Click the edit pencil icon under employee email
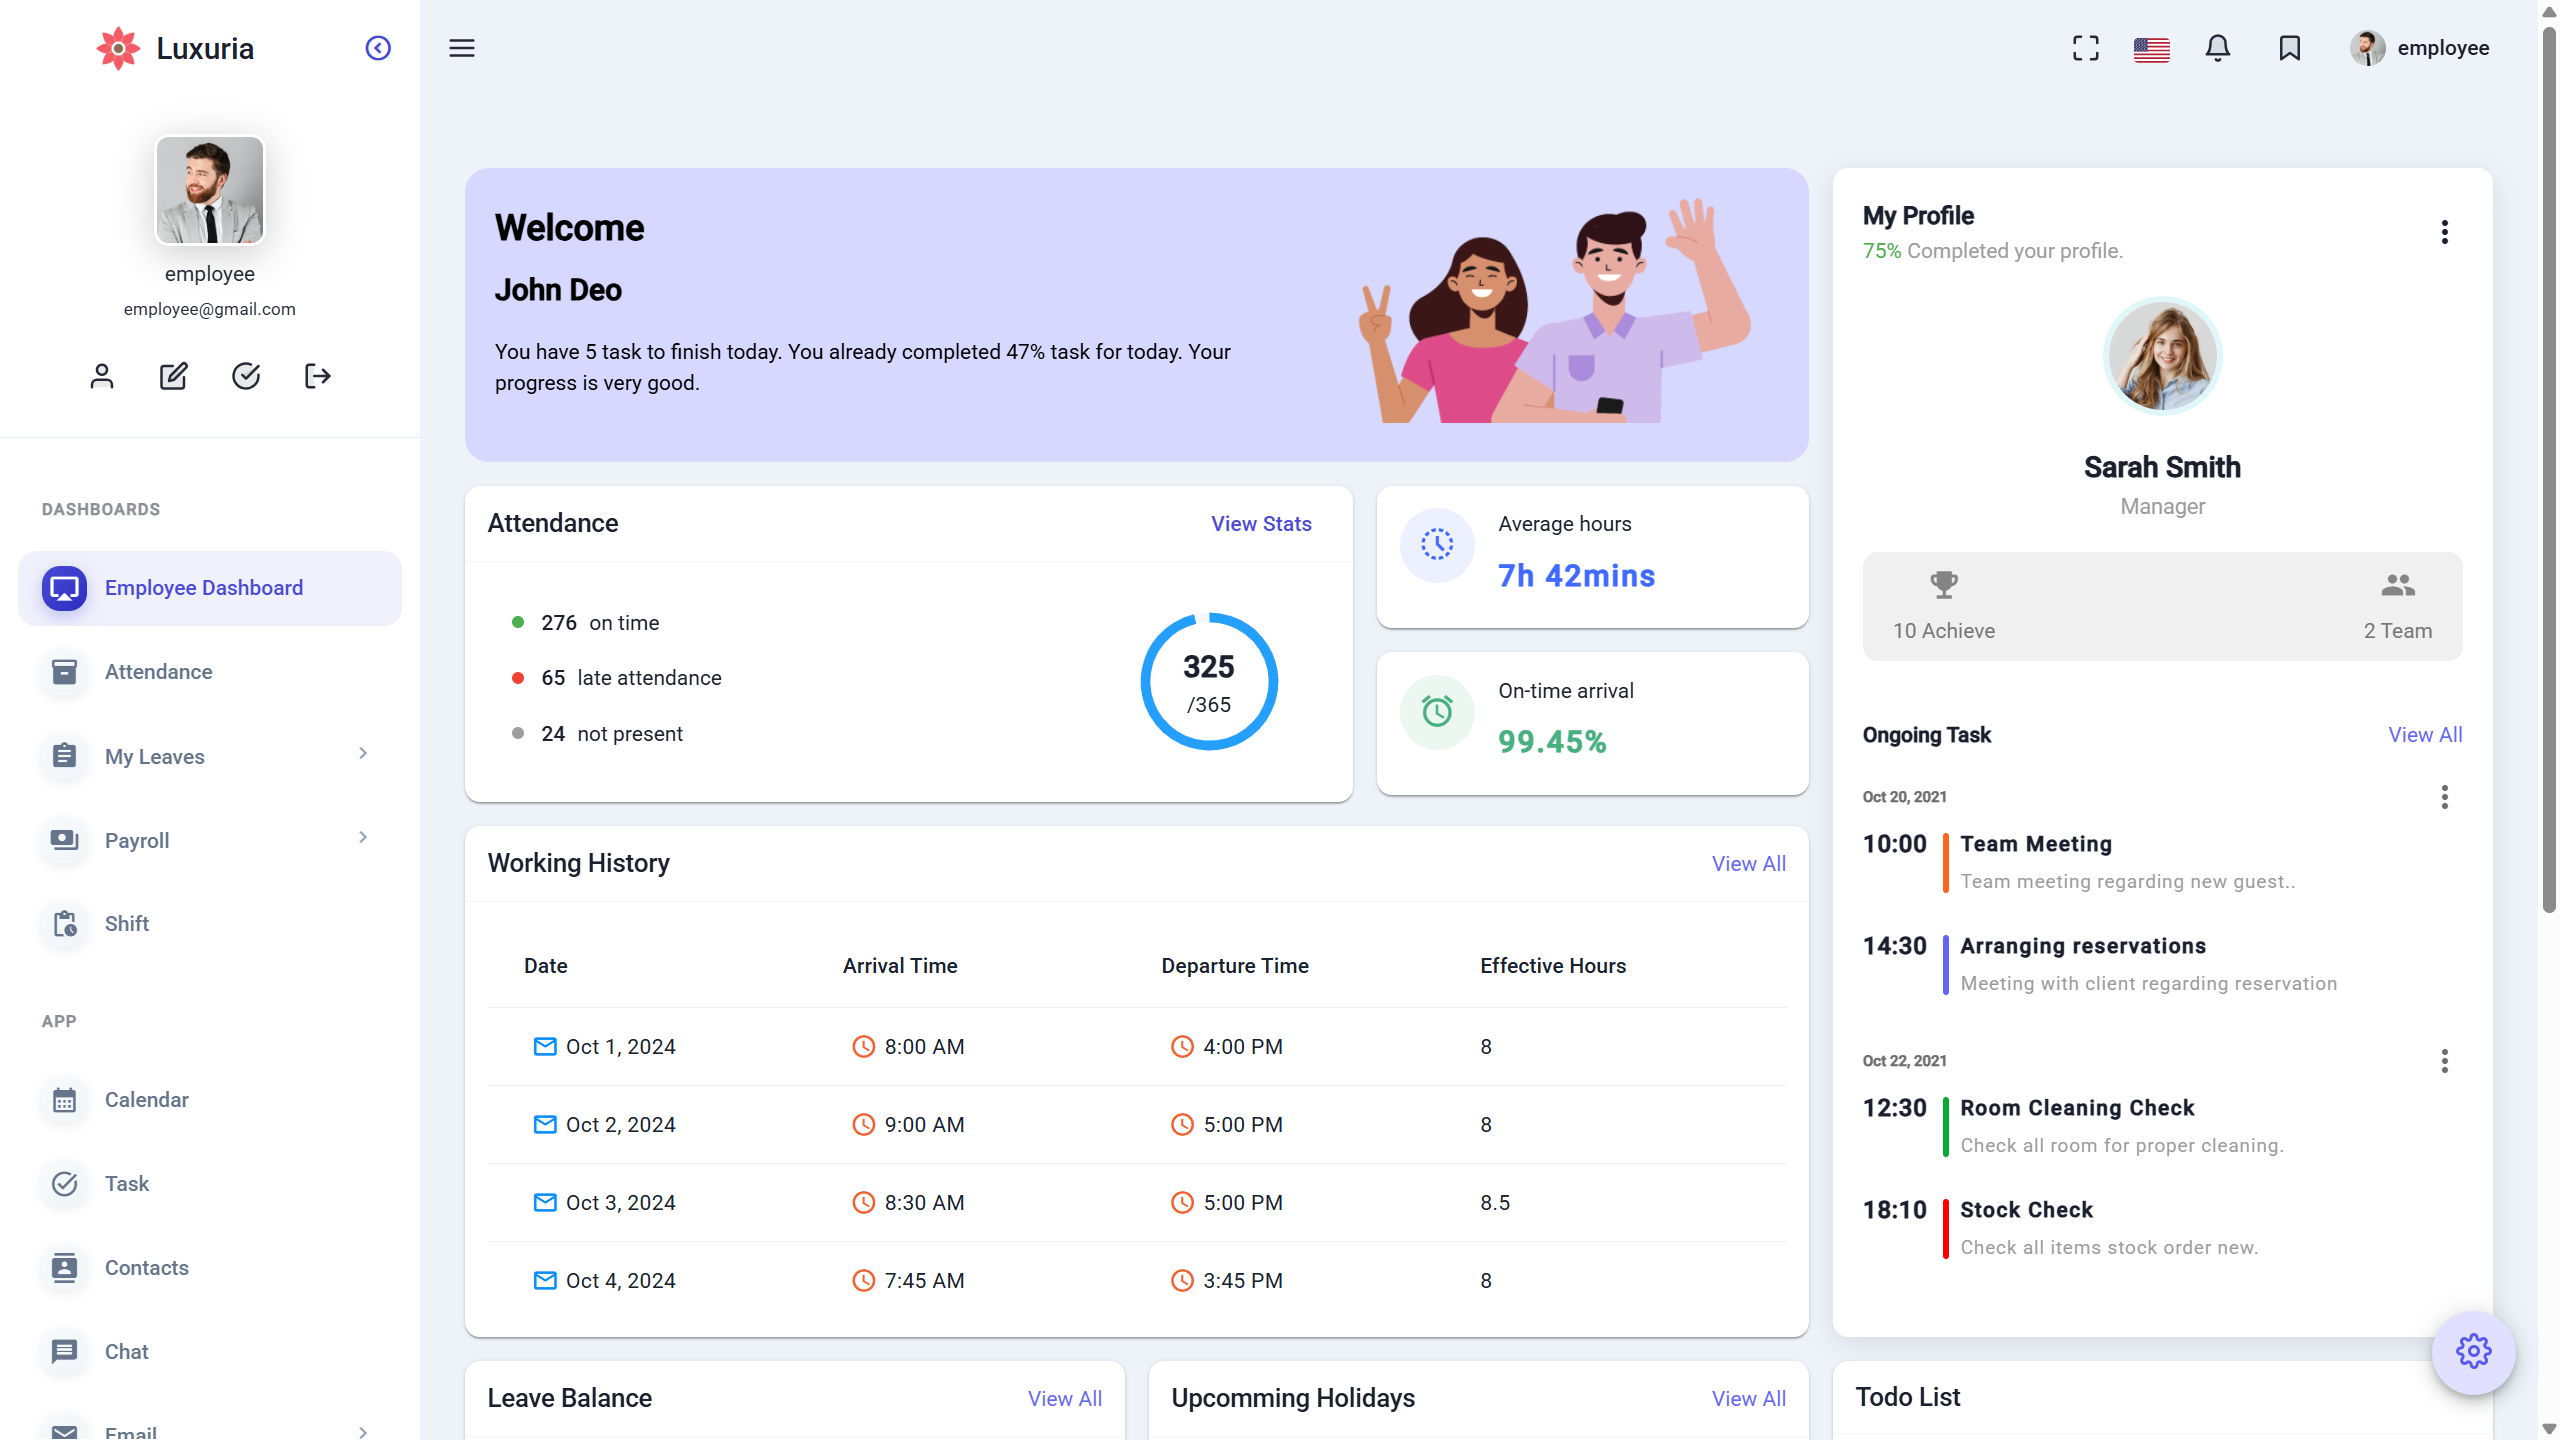Screen dimensions: 2560x1440 pos(174,376)
